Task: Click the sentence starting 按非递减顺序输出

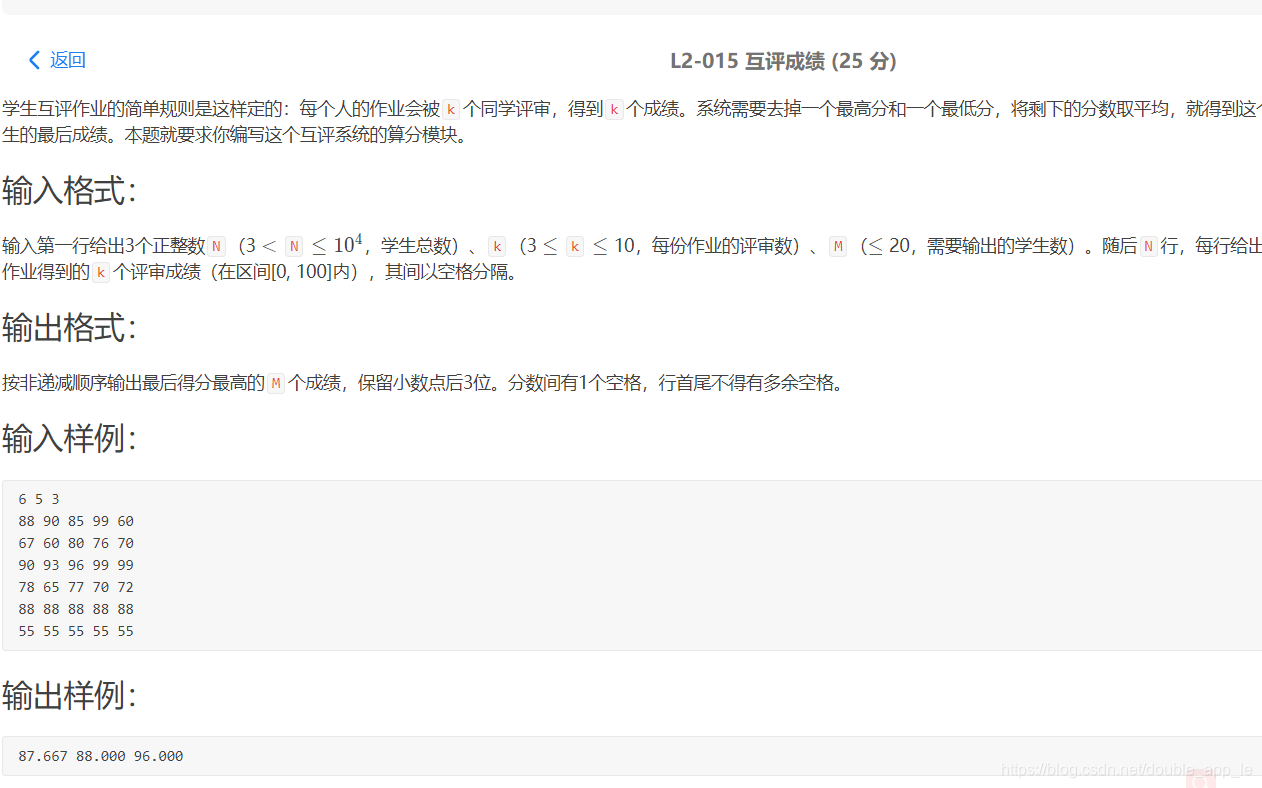Action: 423,383
